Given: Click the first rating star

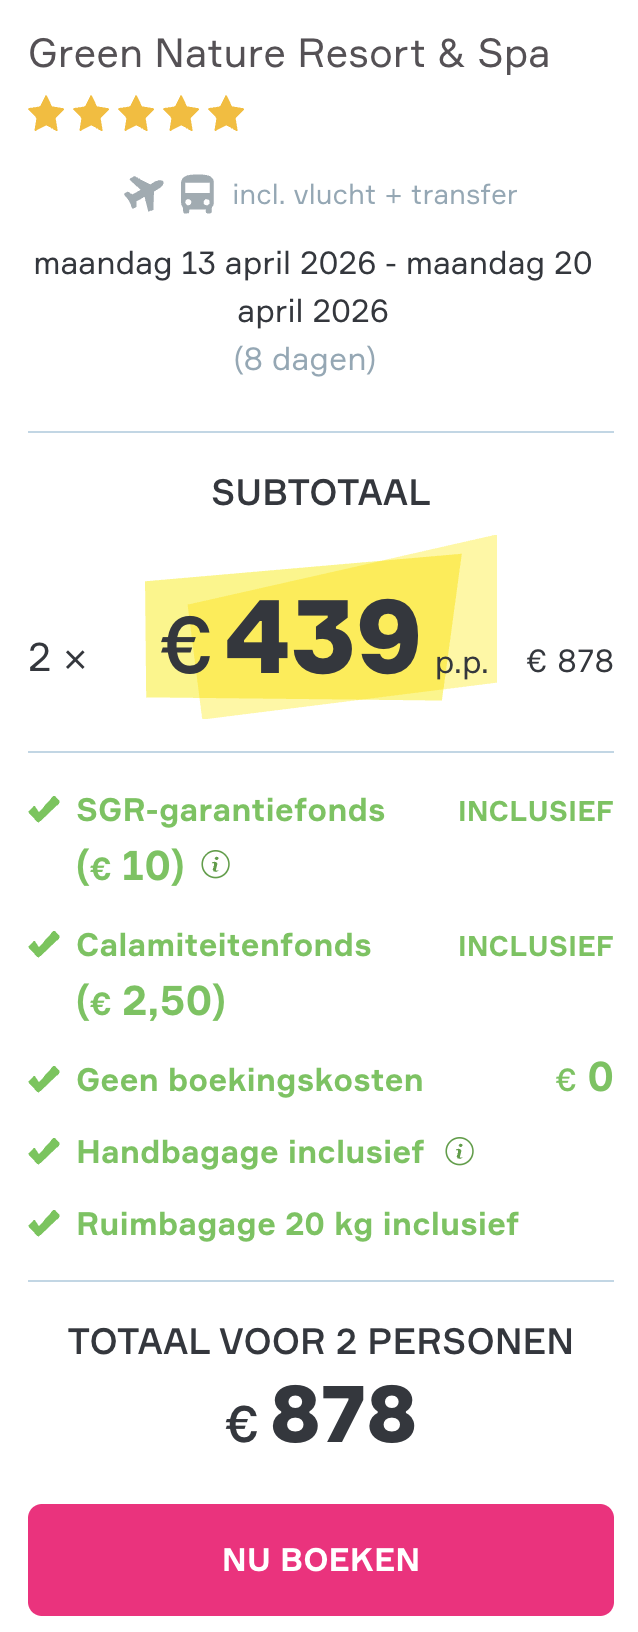Looking at the screenshot, I should tap(45, 113).
